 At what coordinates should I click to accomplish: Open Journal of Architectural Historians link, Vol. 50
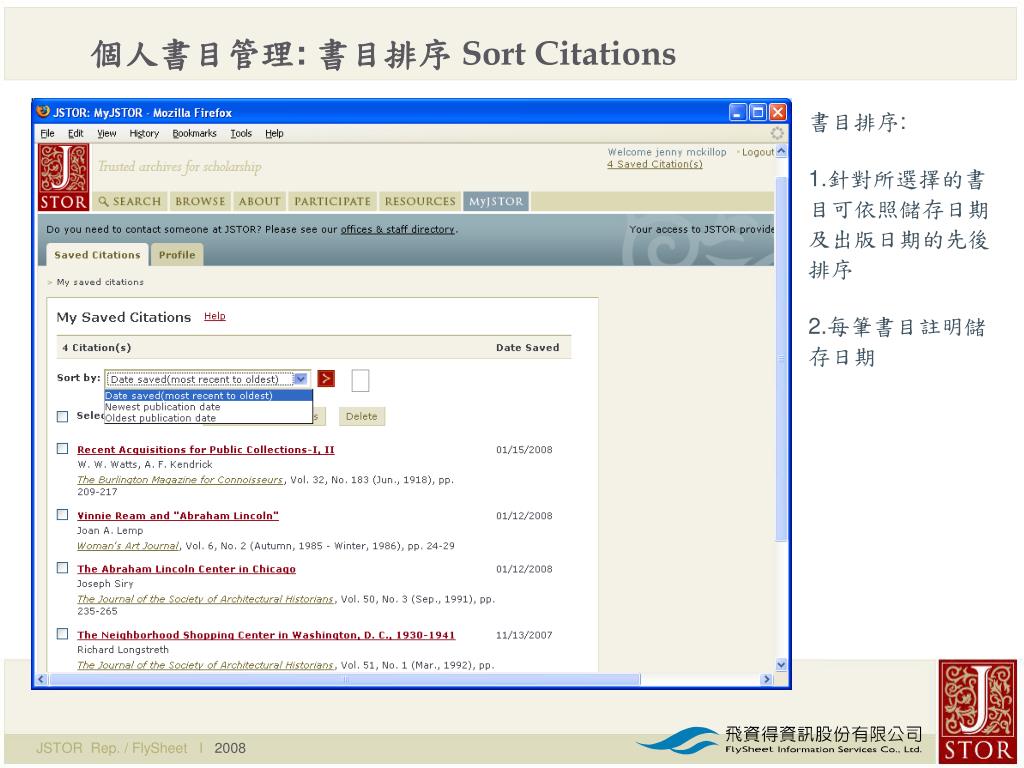(206, 599)
